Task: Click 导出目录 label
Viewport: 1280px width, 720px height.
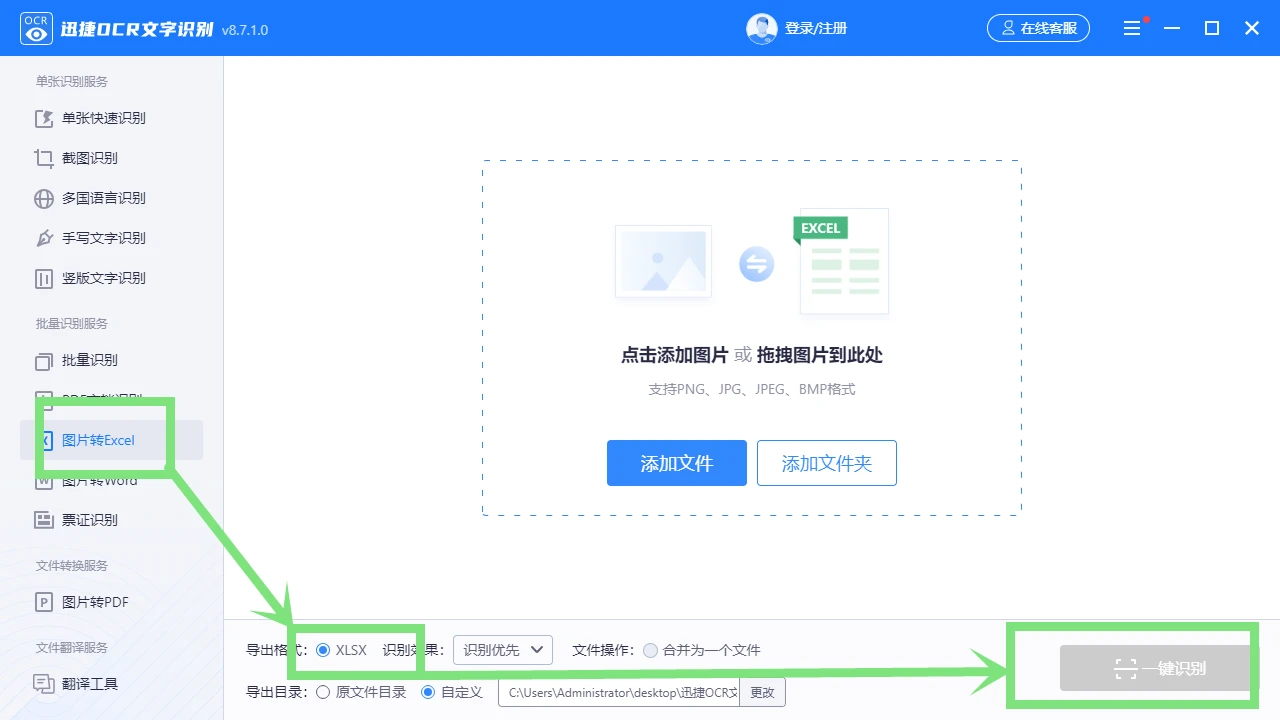Action: [x=277, y=692]
